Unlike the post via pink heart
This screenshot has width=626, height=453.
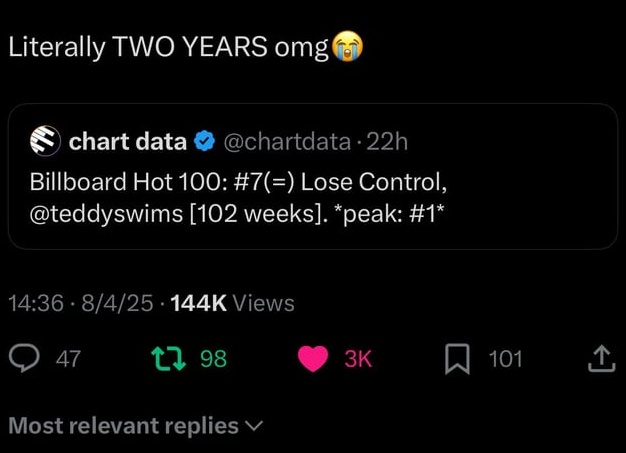coord(313,358)
